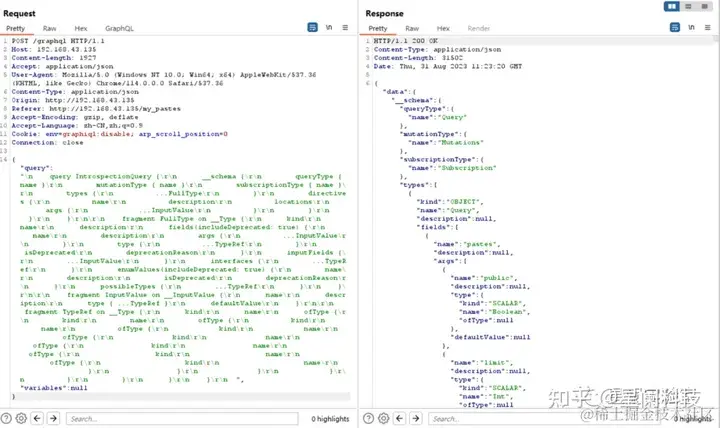
Task: Focus the Request search input field
Action: 182,419
